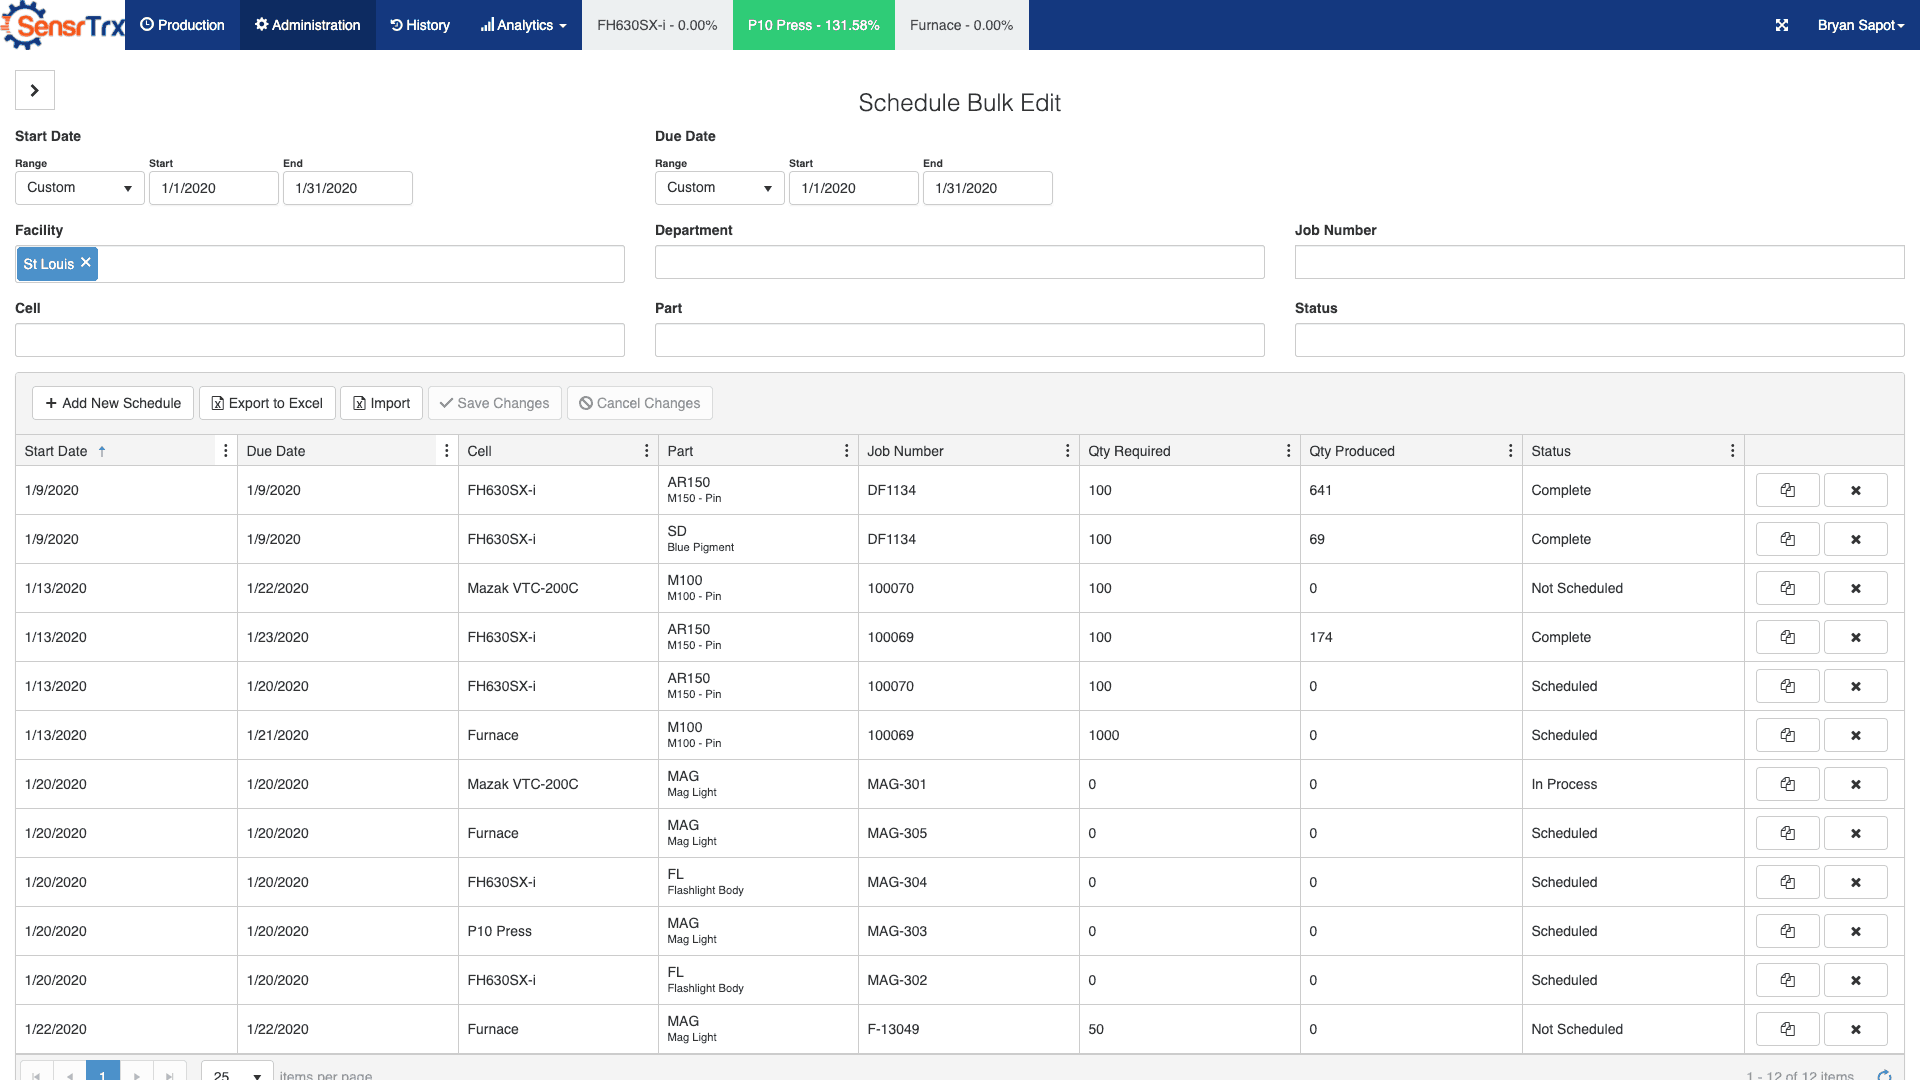1920x1080 pixels.
Task: Open the Start Date Range dropdown
Action: (x=79, y=187)
